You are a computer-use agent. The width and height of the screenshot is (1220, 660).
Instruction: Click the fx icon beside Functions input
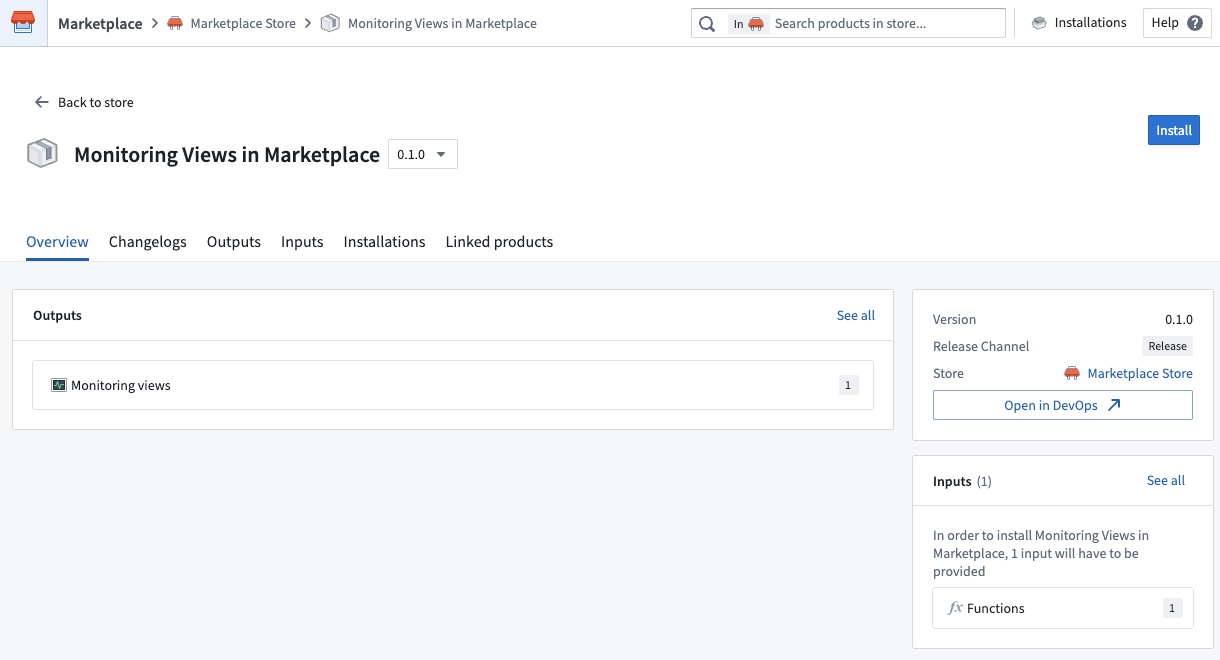click(954, 607)
